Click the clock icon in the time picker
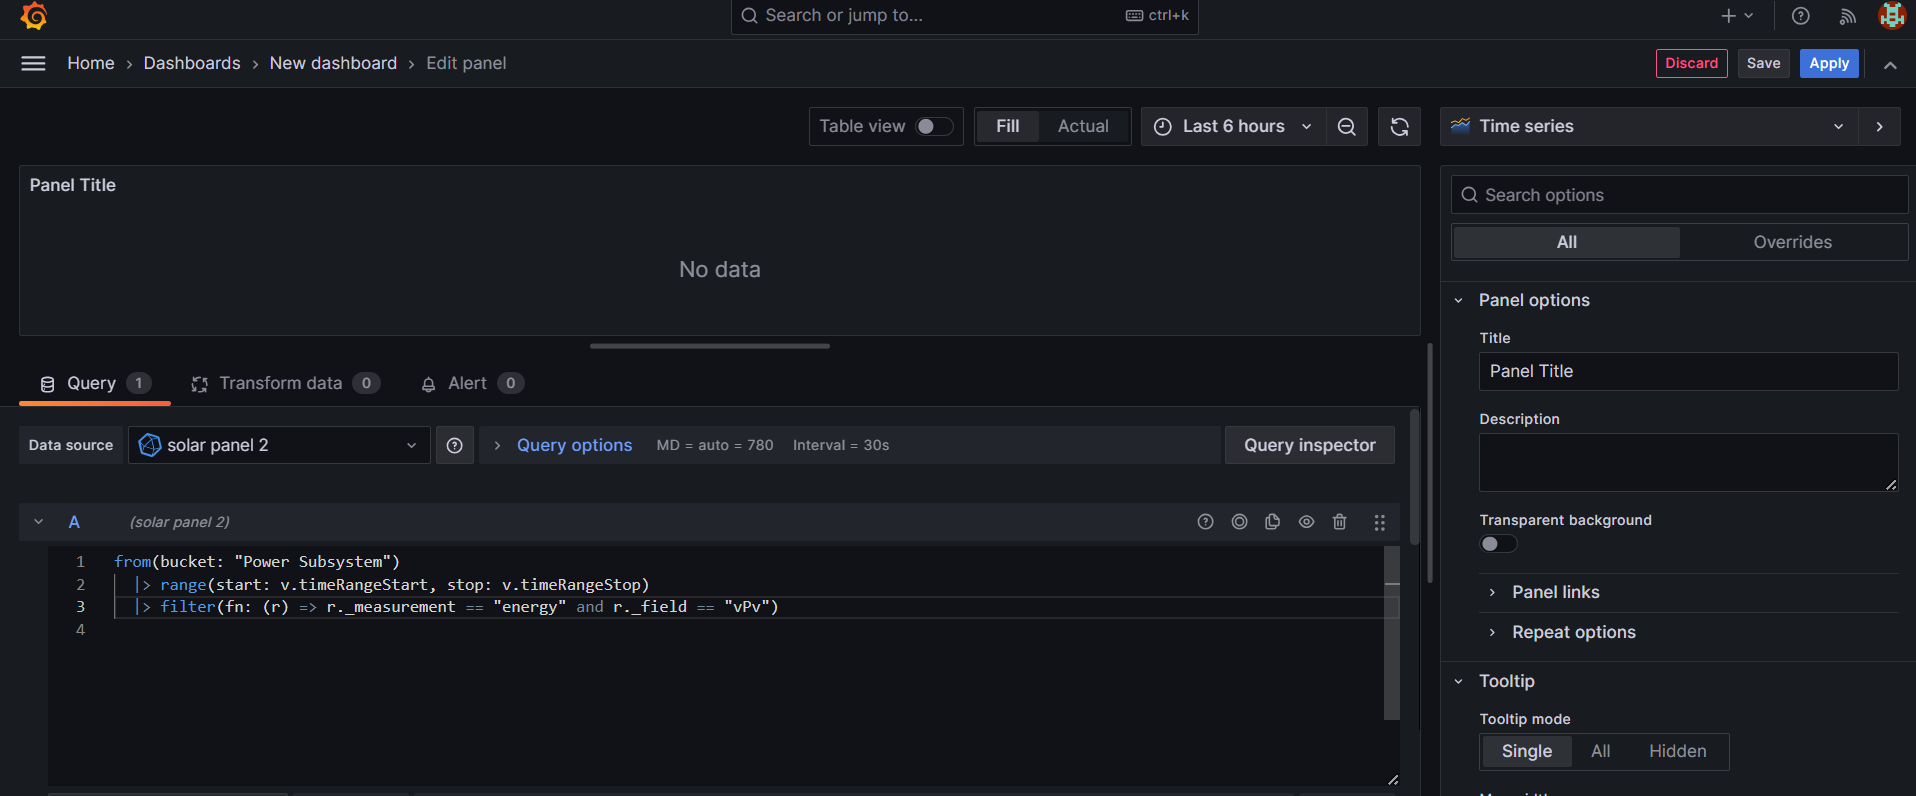This screenshot has height=796, width=1916. pos(1163,127)
